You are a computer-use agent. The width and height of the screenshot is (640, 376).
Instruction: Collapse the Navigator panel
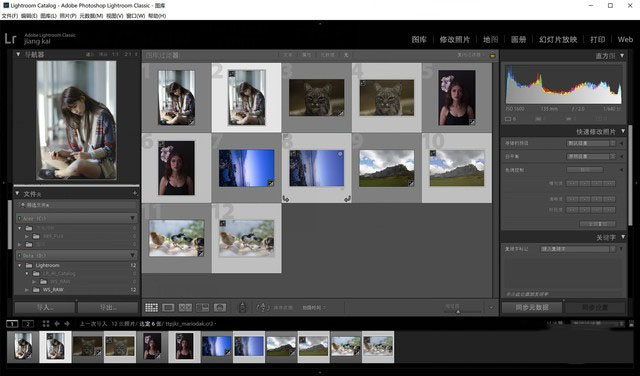(18, 54)
